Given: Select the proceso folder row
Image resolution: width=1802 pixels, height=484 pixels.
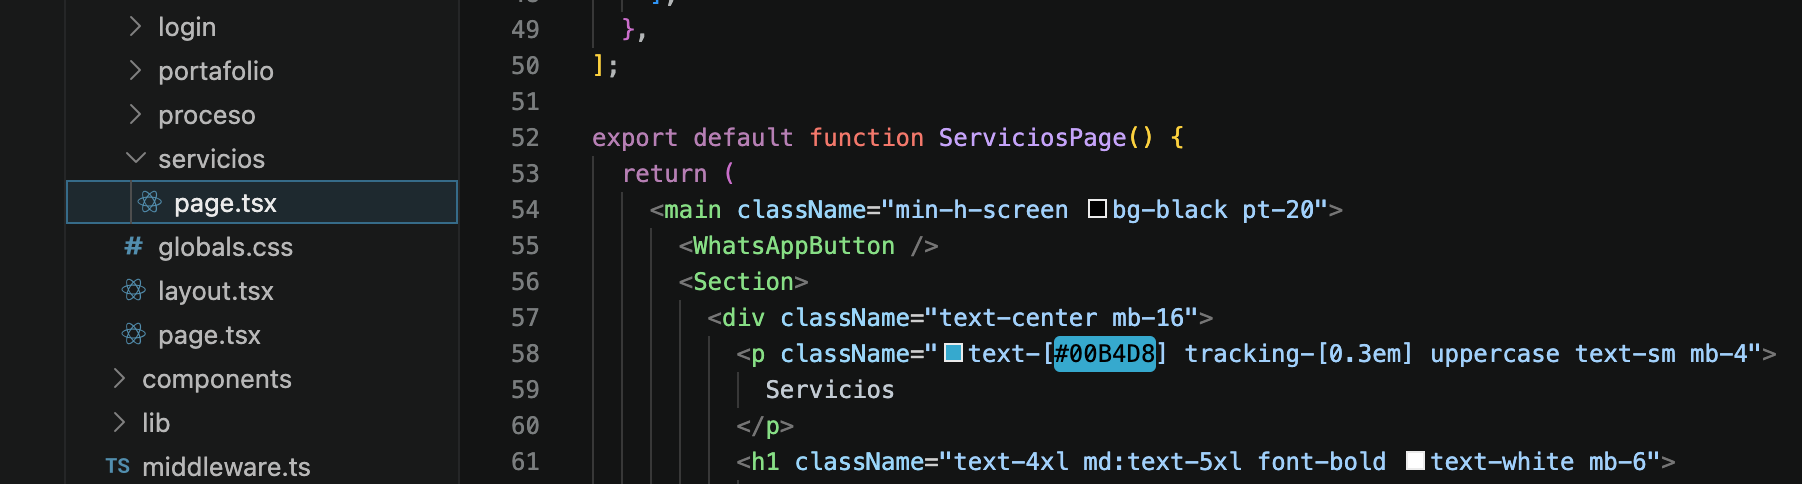Looking at the screenshot, I should (262, 115).
